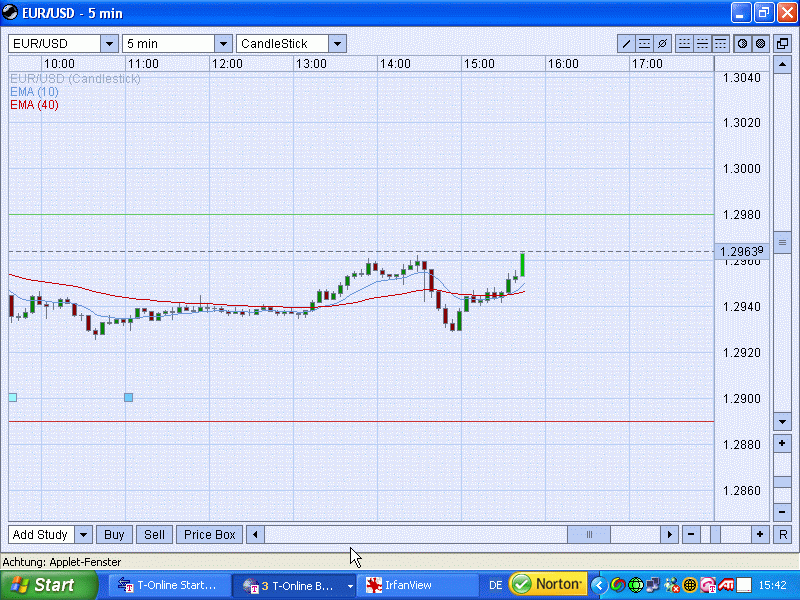Detach chart with overlapping windows icon
This screenshot has width=800, height=600.
point(783,44)
